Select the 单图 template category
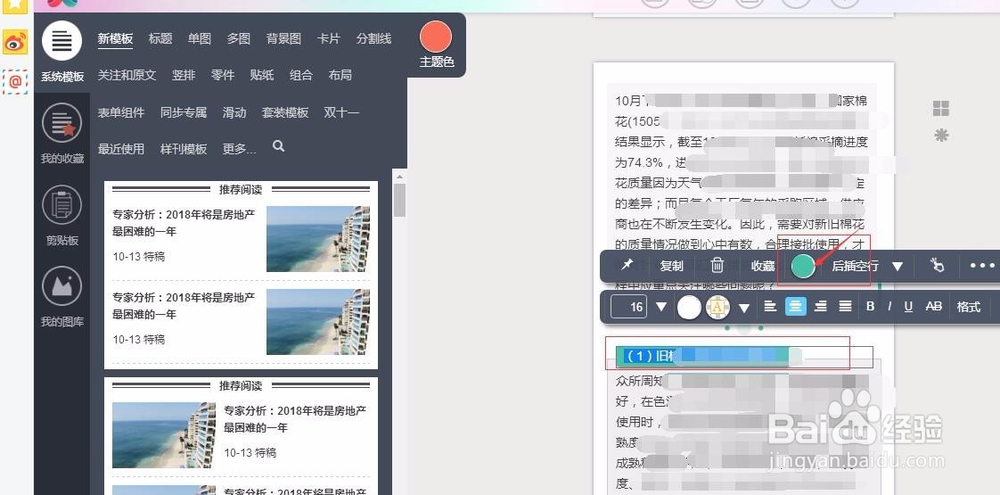 click(x=199, y=39)
